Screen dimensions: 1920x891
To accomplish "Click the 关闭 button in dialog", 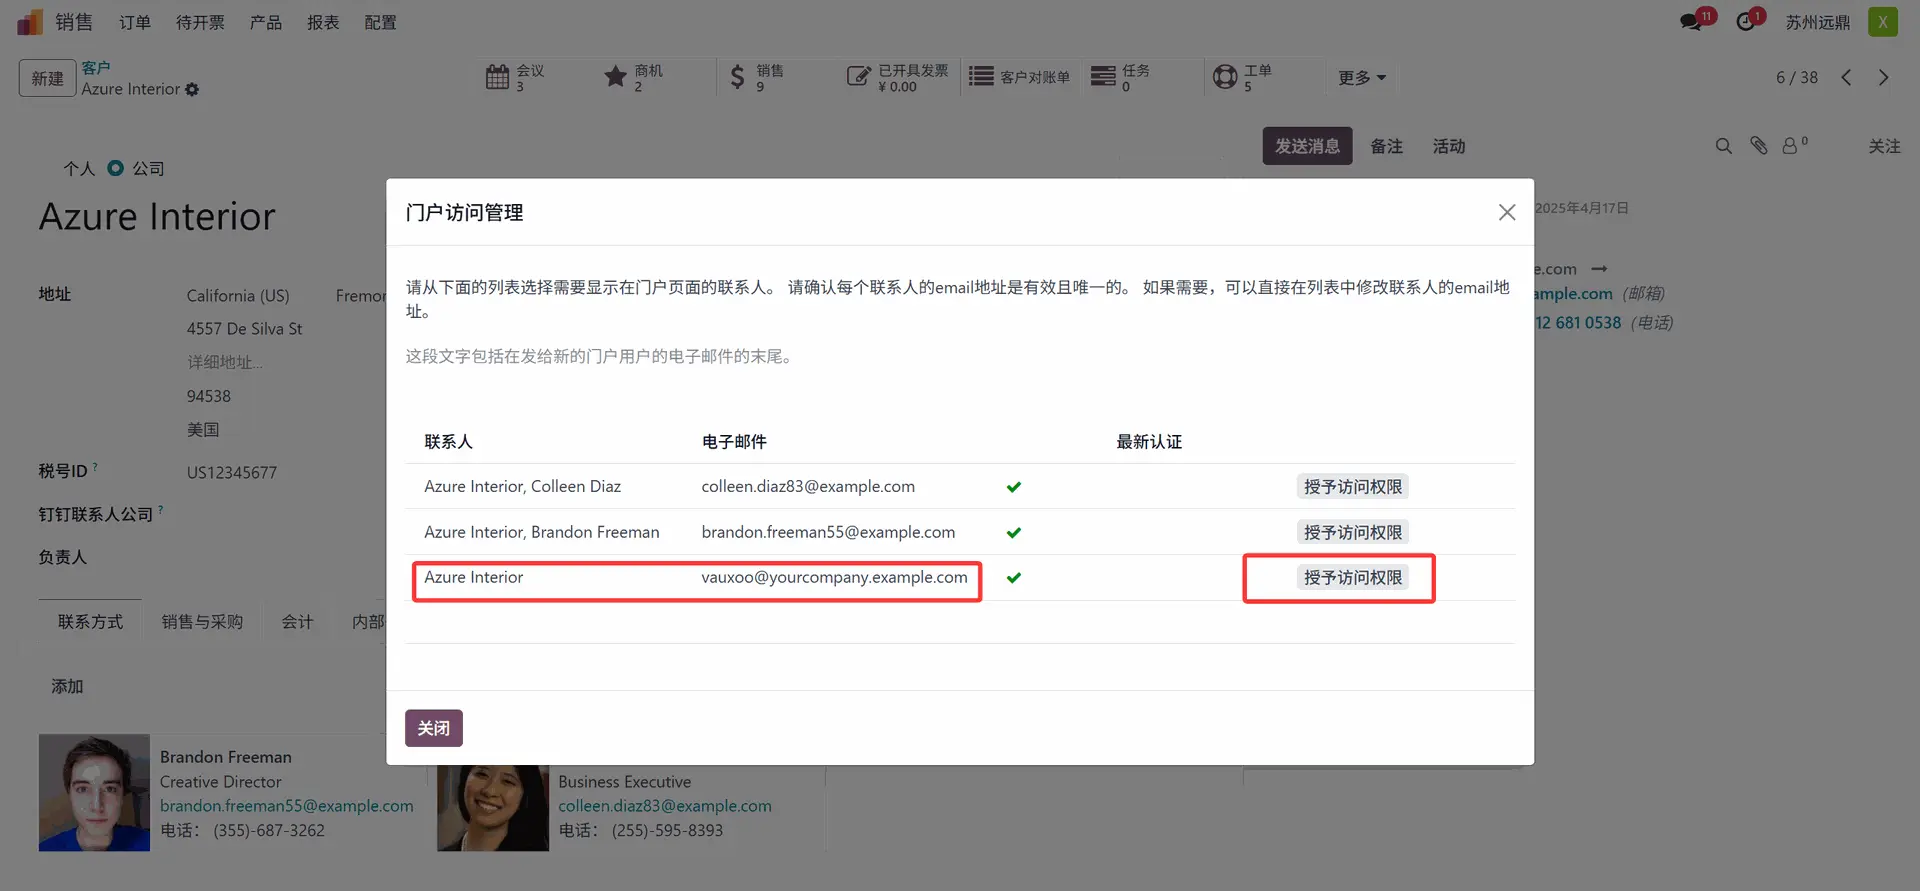I will (x=433, y=728).
